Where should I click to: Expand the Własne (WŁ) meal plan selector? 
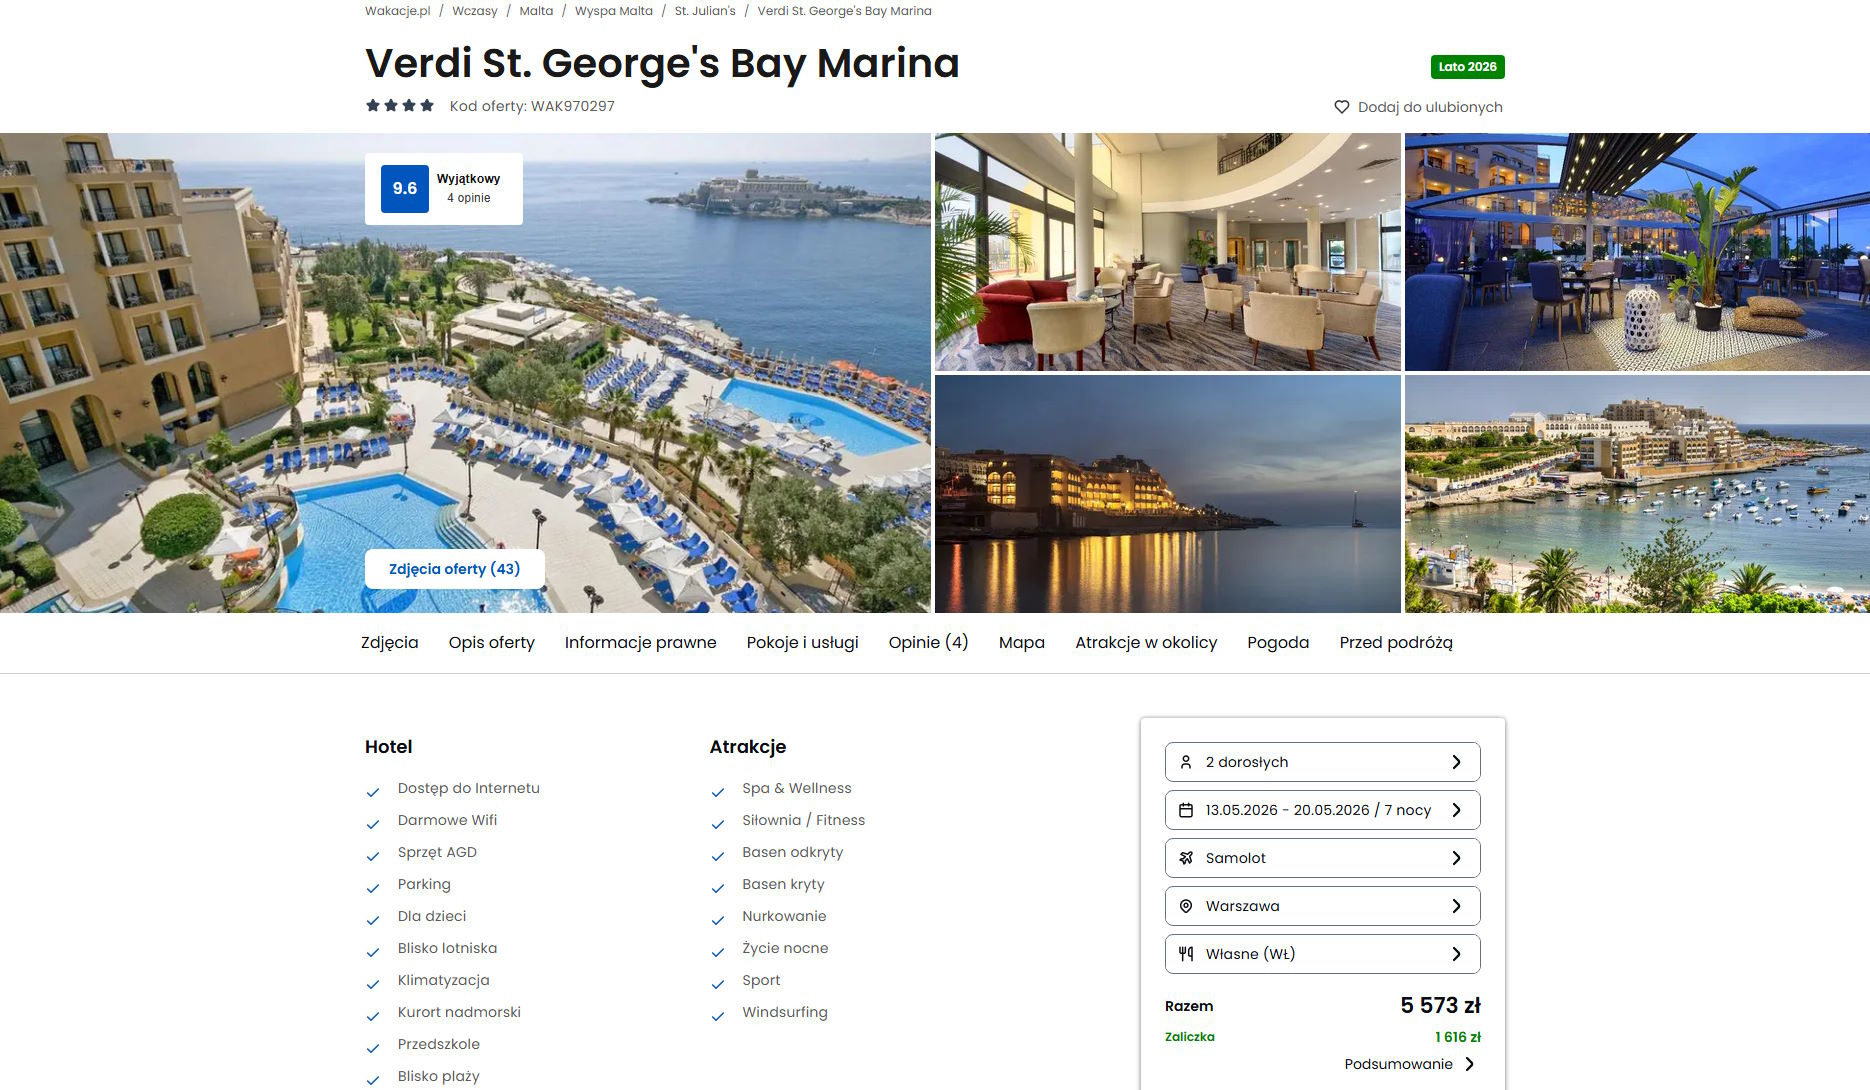click(x=1323, y=954)
